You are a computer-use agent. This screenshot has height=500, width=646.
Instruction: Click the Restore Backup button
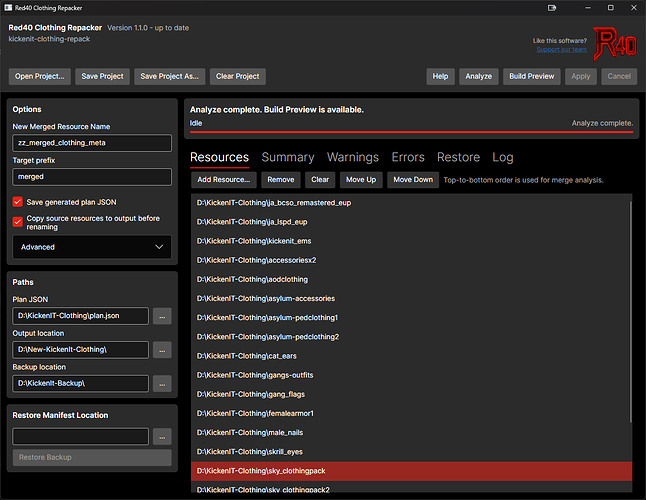tap(92, 458)
